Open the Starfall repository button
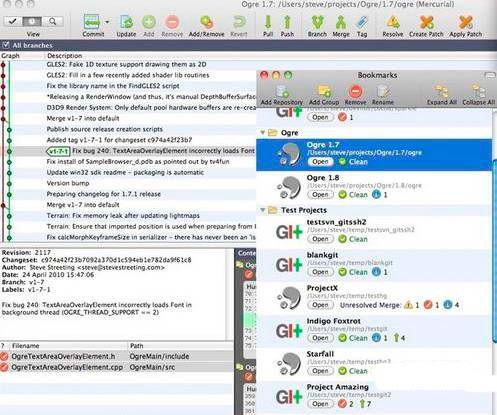The image size is (497, 415). [320, 371]
